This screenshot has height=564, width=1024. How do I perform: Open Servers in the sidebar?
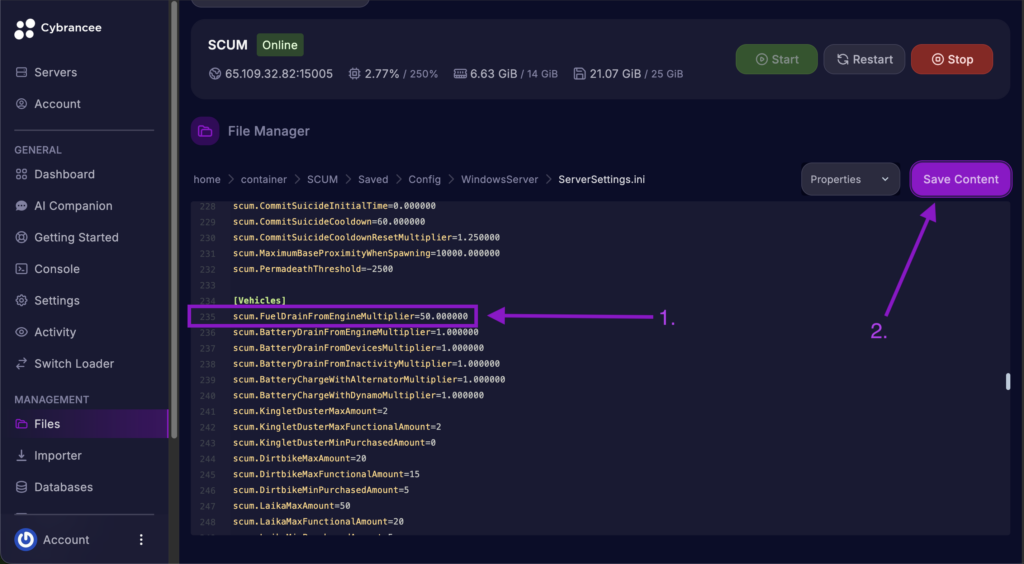point(56,72)
